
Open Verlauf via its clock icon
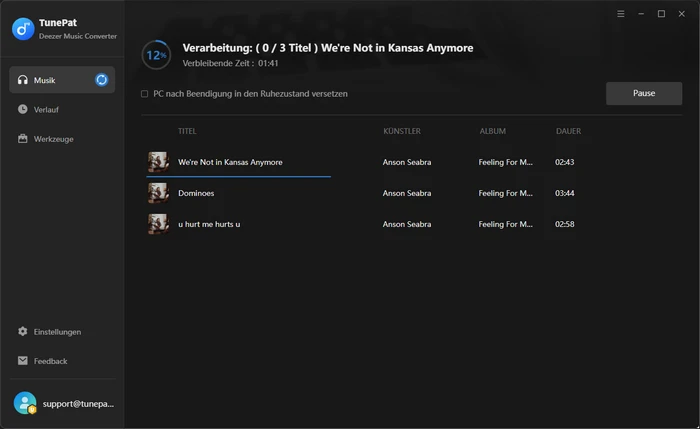click(22, 109)
